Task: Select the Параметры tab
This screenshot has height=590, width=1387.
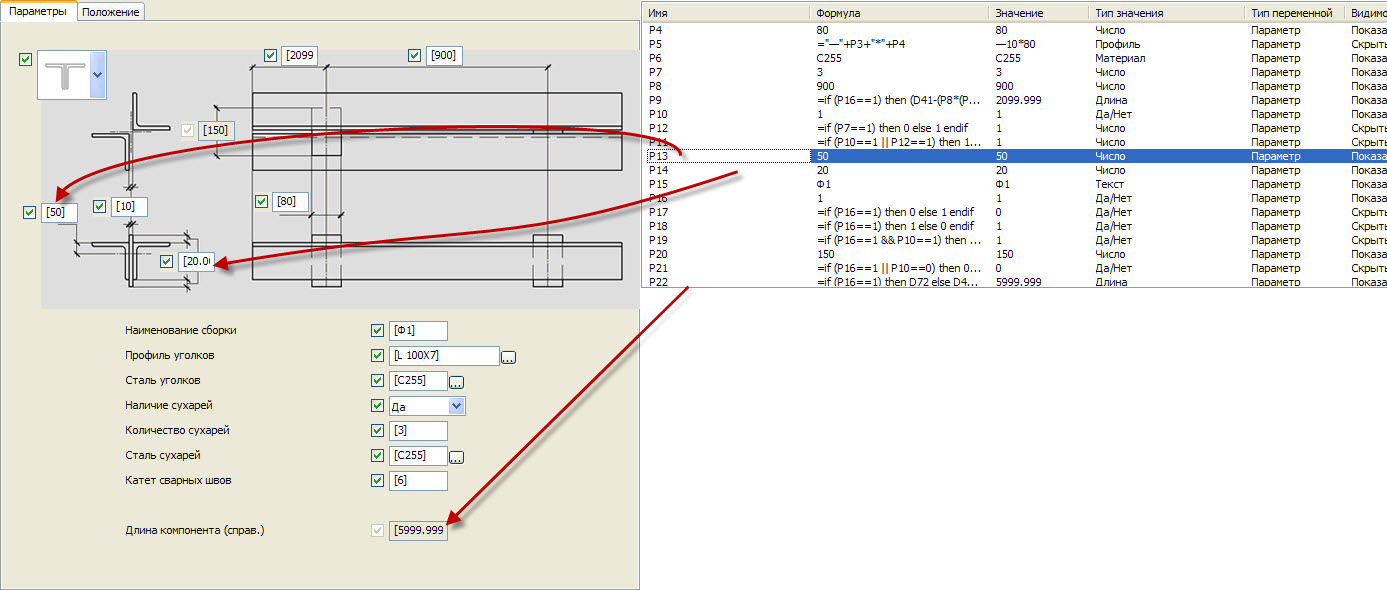Action: pyautogui.click(x=38, y=12)
